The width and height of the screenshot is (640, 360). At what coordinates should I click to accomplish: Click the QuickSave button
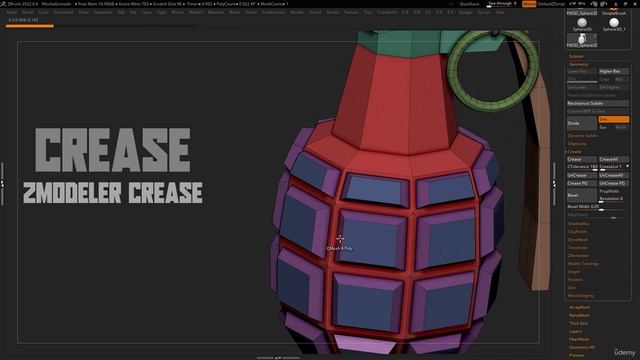coord(469,4)
